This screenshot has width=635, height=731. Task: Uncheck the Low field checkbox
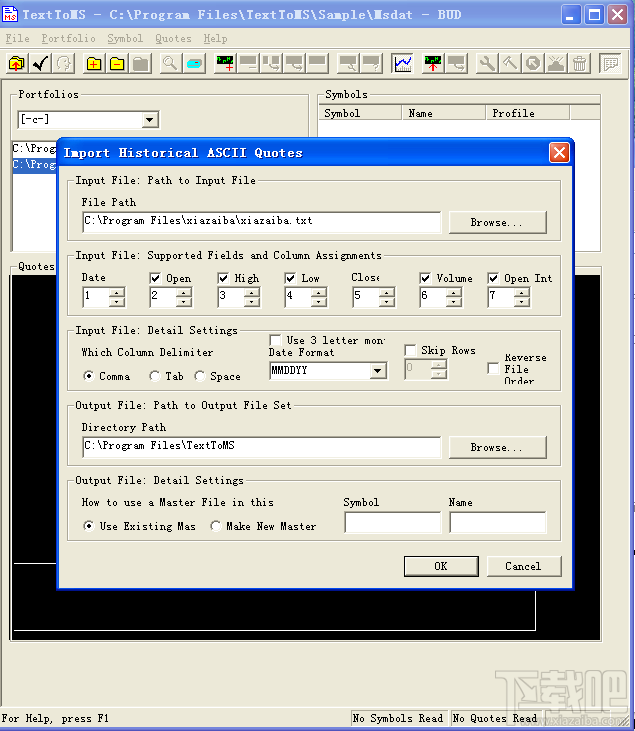click(x=290, y=278)
